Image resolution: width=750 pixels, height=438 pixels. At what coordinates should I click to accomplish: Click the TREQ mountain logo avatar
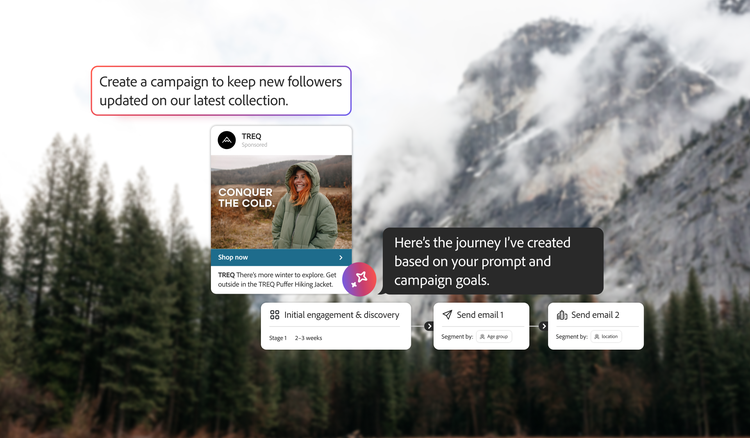[x=227, y=140]
